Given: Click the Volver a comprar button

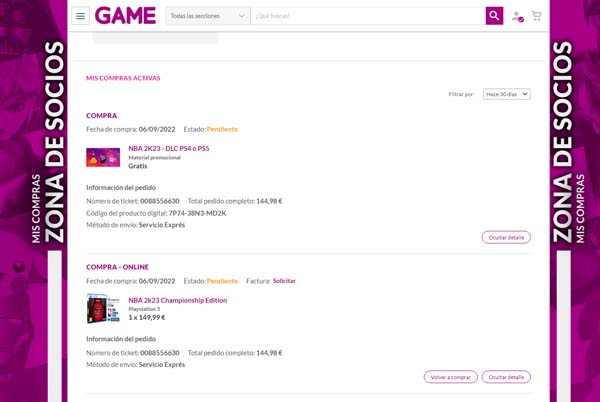Looking at the screenshot, I should 450,377.
